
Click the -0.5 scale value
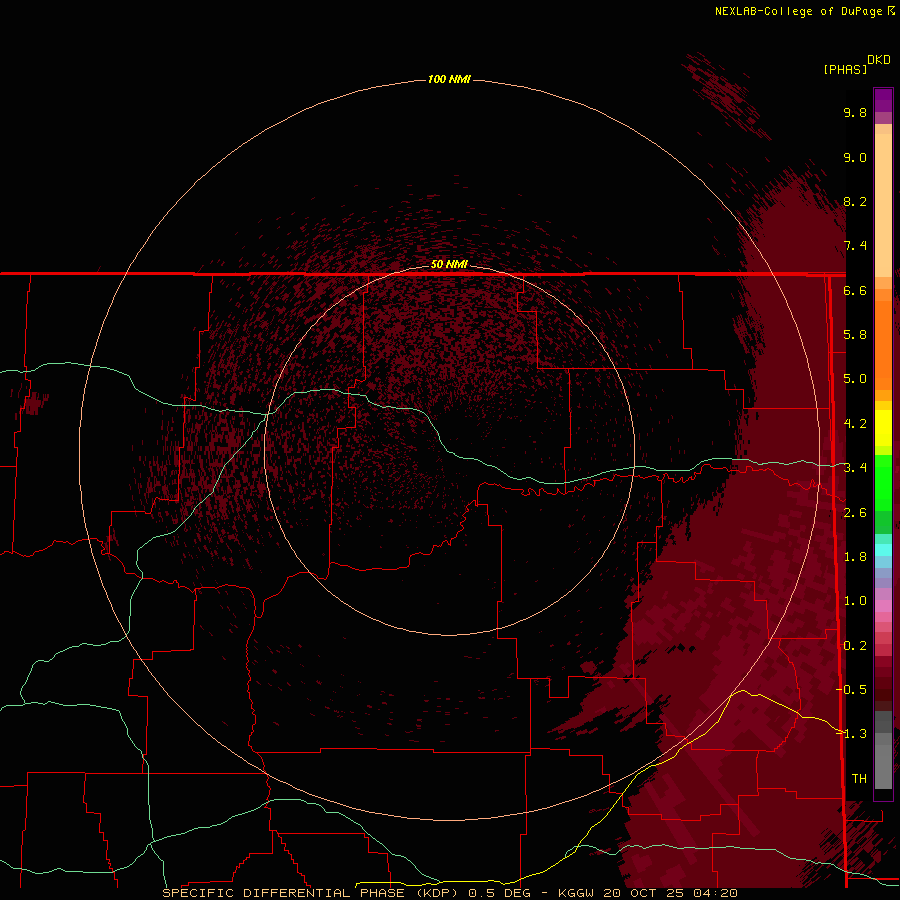pyautogui.click(x=852, y=690)
